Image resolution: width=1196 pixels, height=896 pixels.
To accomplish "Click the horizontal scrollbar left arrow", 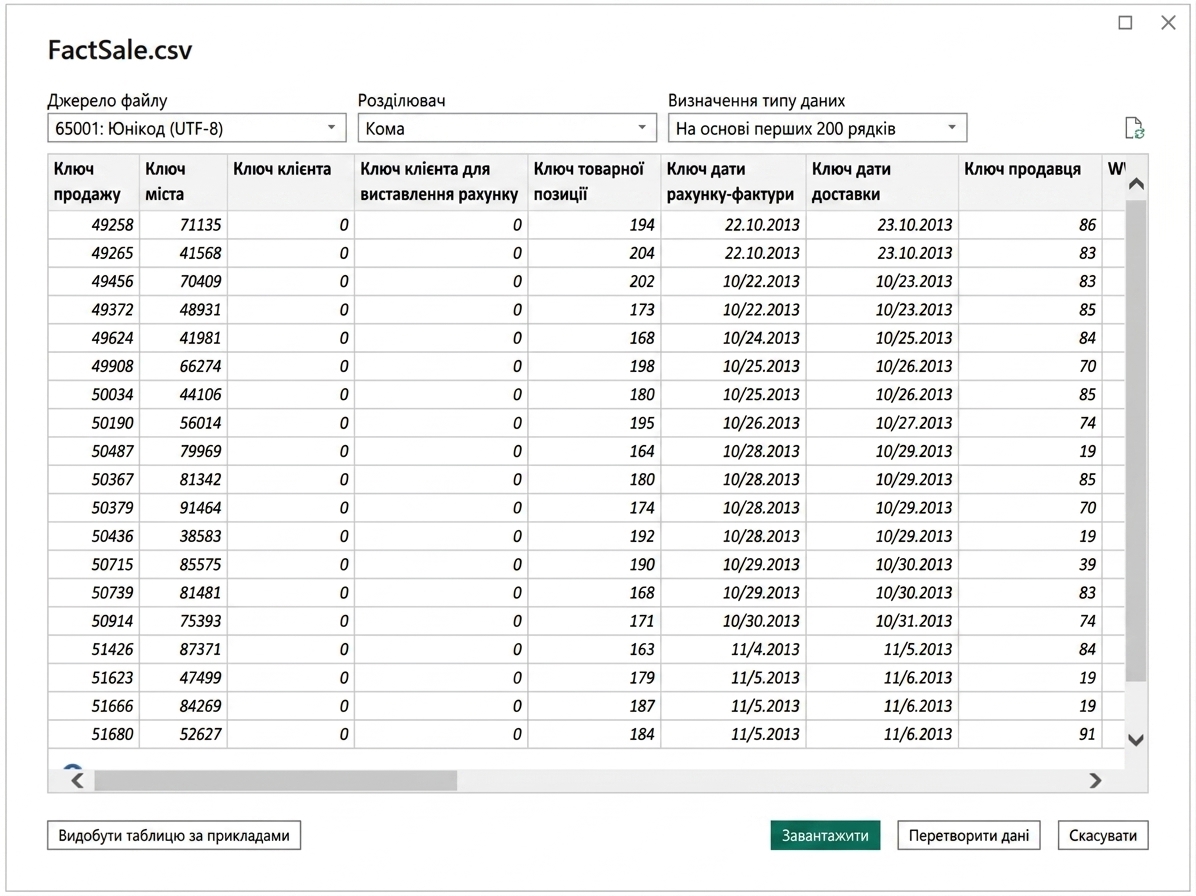I will tap(77, 780).
